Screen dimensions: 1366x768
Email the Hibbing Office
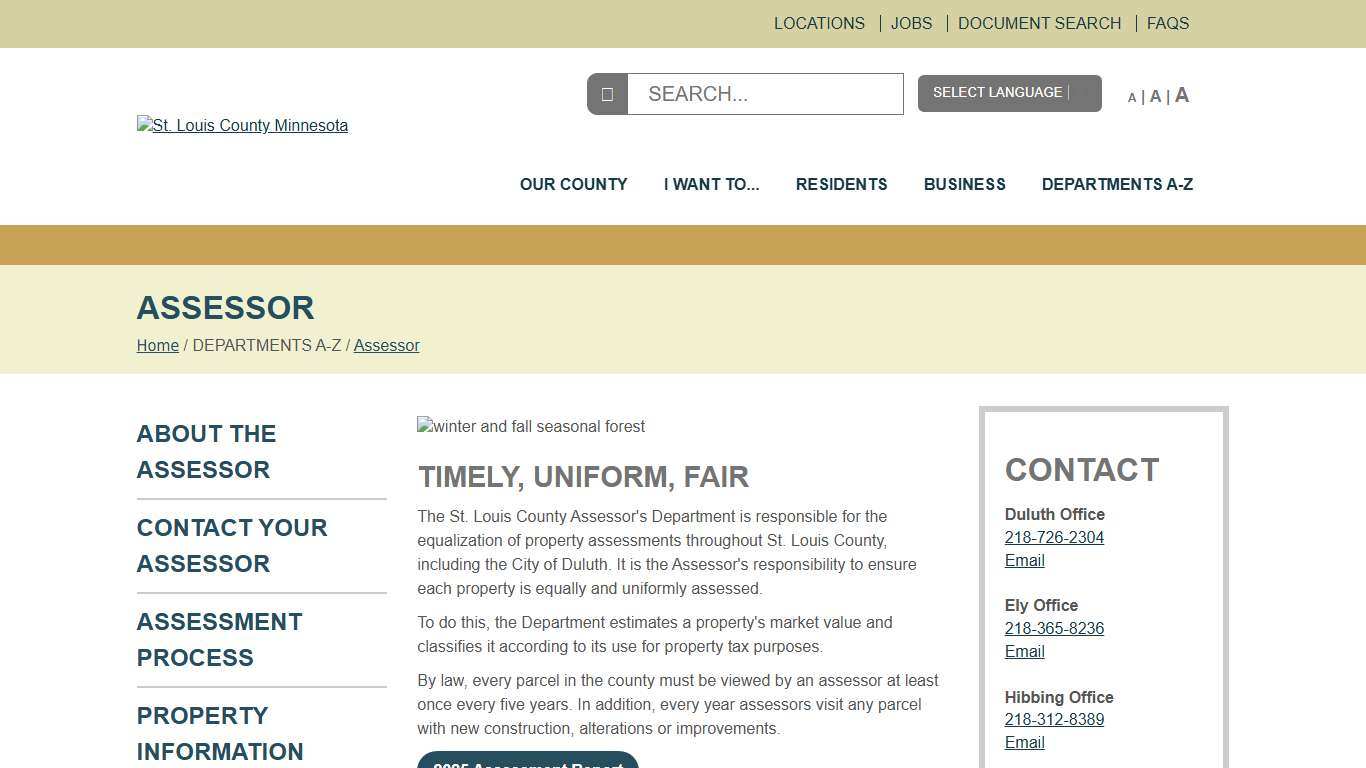[x=1024, y=742]
